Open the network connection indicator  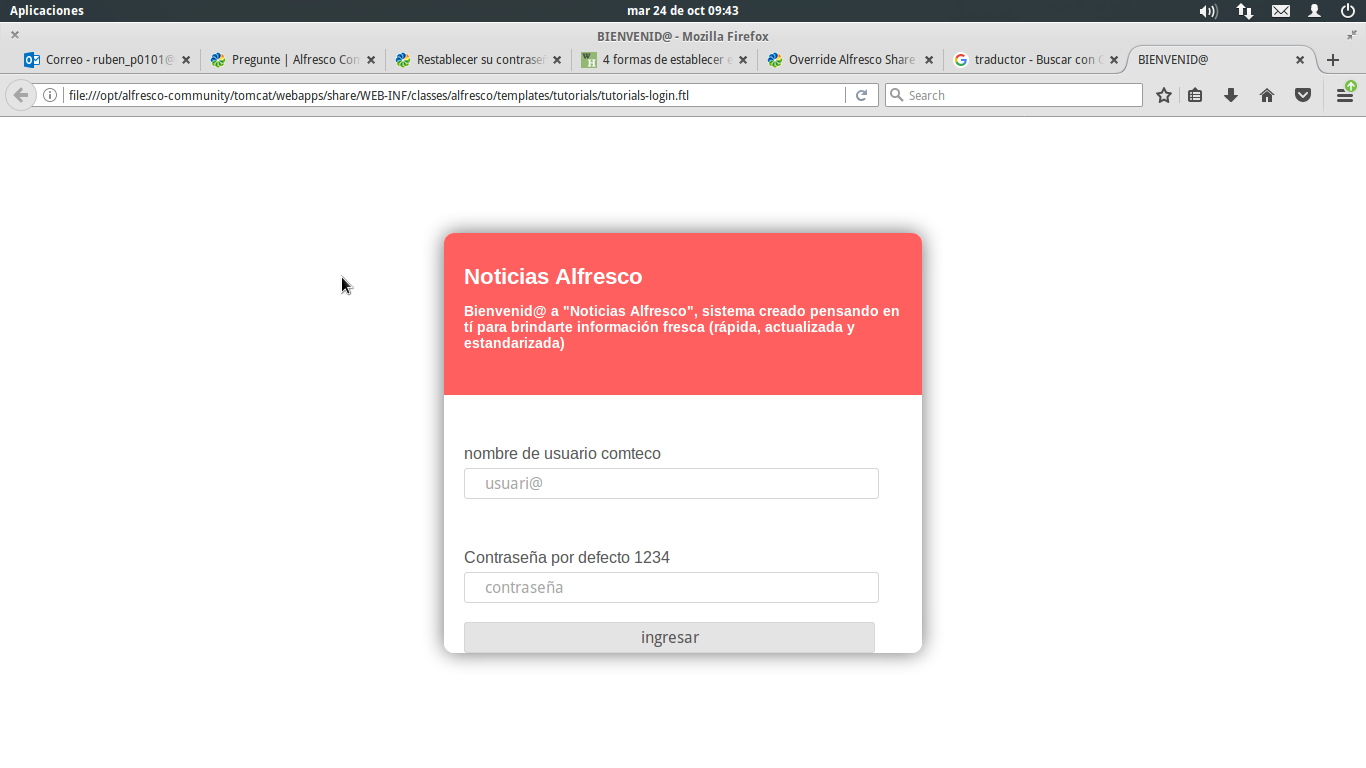pos(1245,11)
